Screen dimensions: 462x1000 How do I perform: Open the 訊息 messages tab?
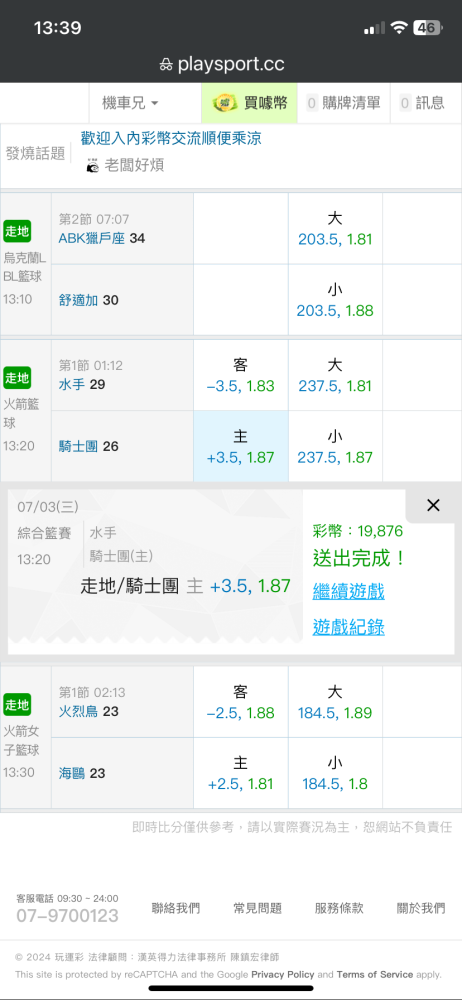pyautogui.click(x=422, y=103)
